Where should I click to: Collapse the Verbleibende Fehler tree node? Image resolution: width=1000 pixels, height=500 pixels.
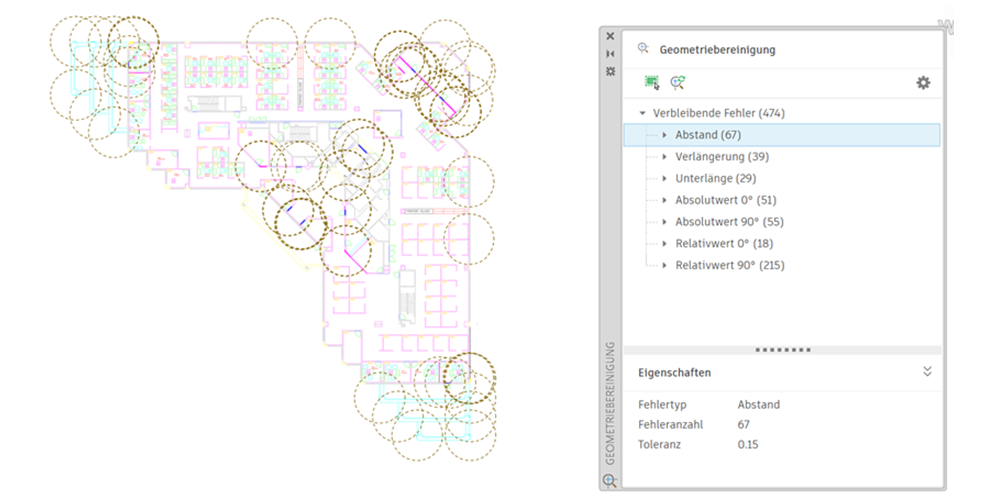[x=642, y=113]
